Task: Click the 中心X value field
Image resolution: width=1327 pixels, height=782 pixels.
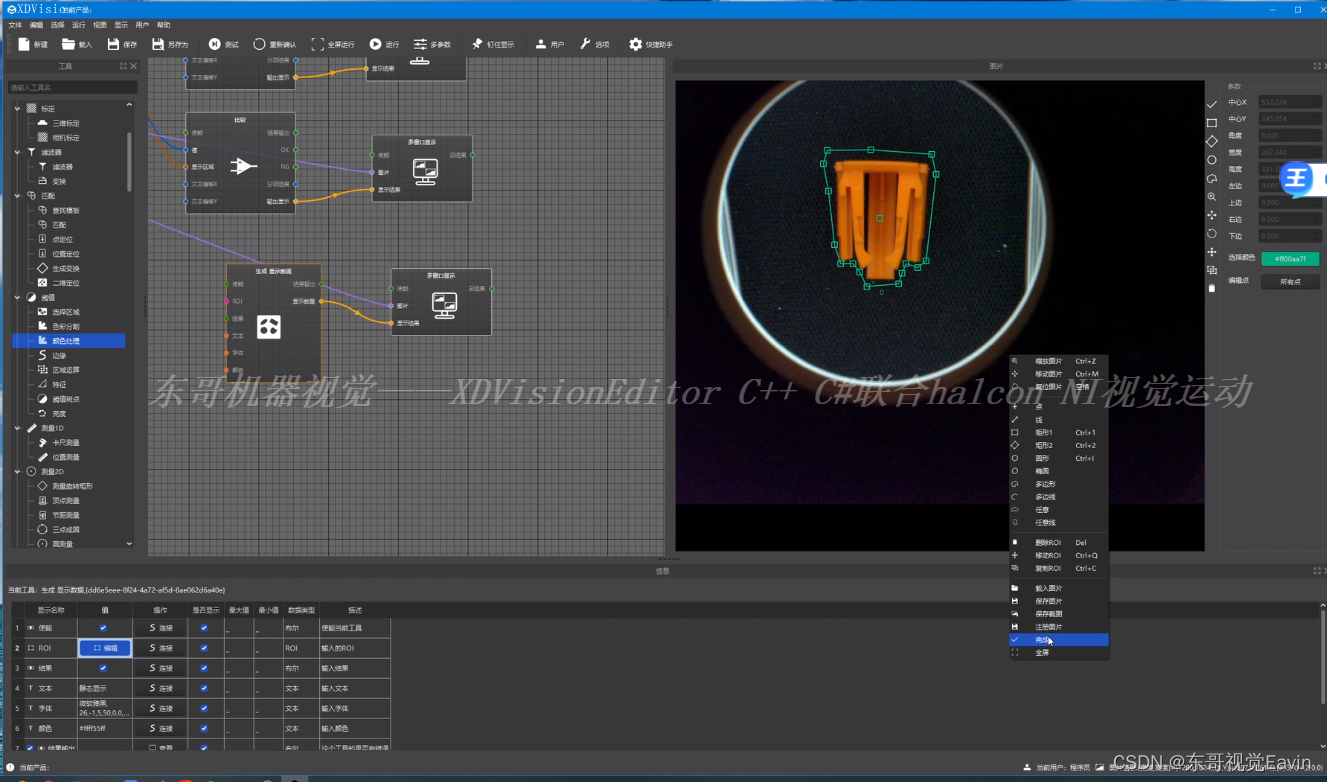Action: [x=1288, y=102]
